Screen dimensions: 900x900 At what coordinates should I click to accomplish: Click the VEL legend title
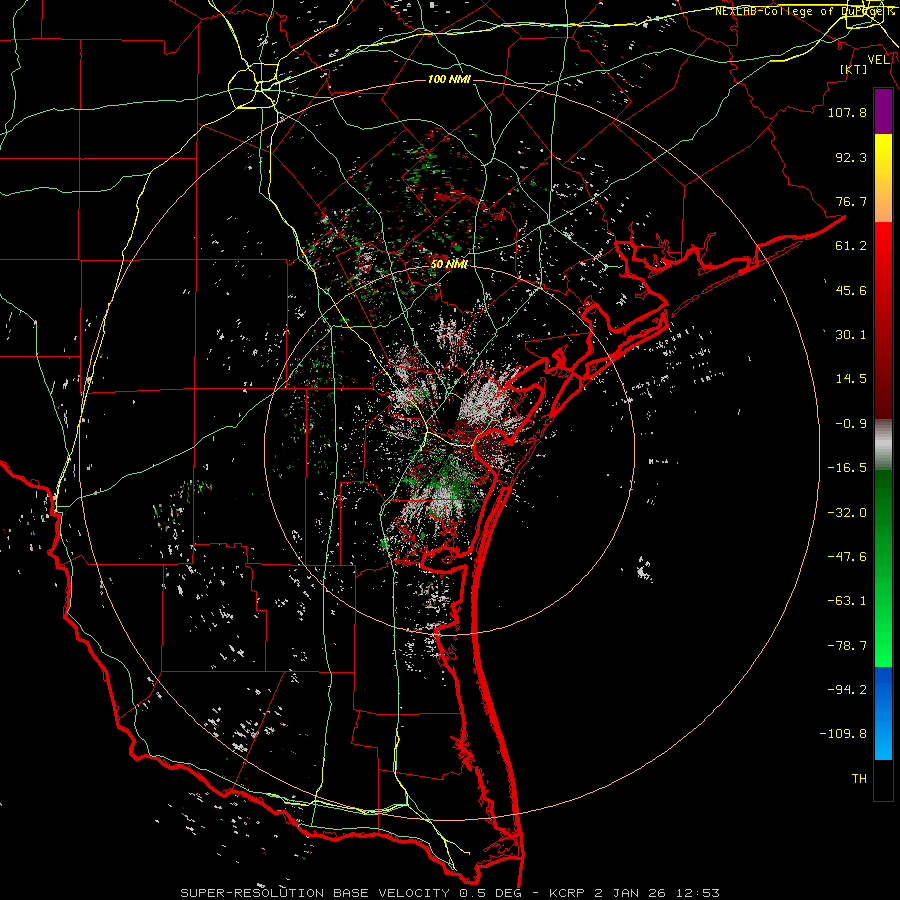[x=878, y=60]
